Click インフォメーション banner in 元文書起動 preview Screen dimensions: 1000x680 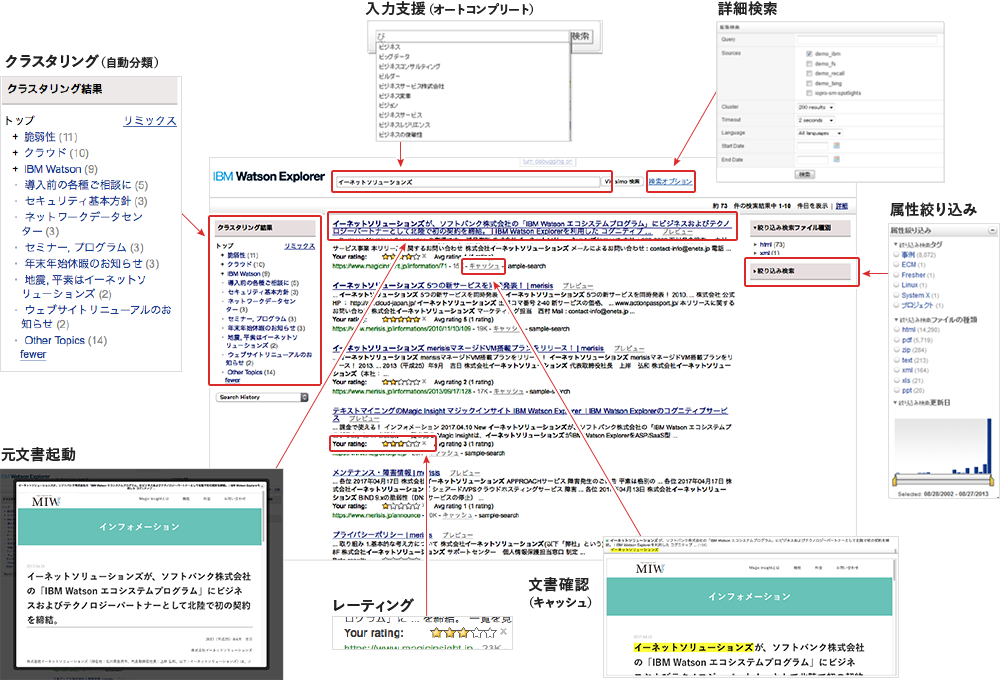tap(140, 527)
